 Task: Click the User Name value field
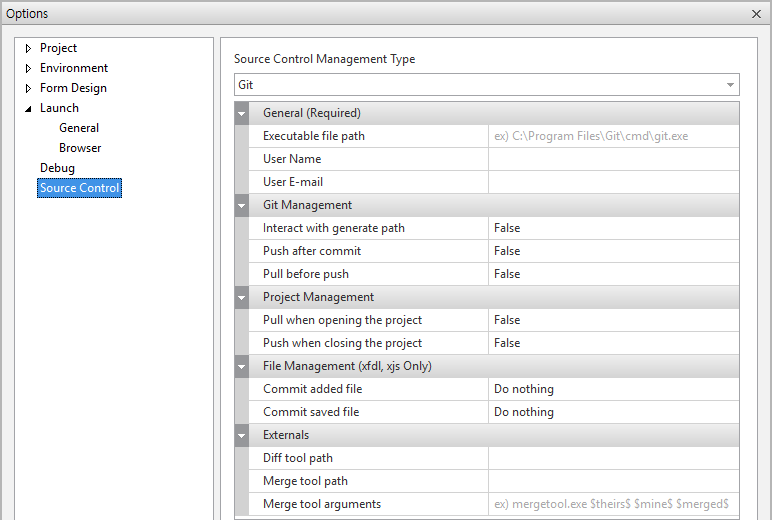[613, 159]
